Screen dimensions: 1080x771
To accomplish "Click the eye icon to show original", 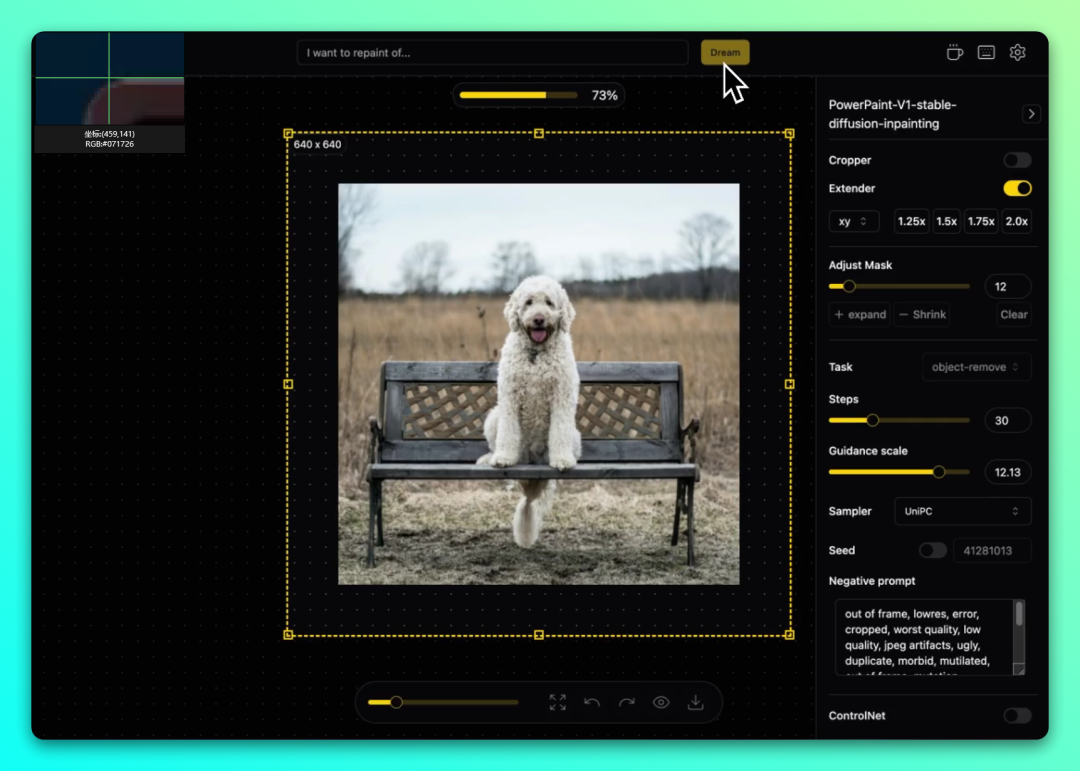I will point(661,702).
